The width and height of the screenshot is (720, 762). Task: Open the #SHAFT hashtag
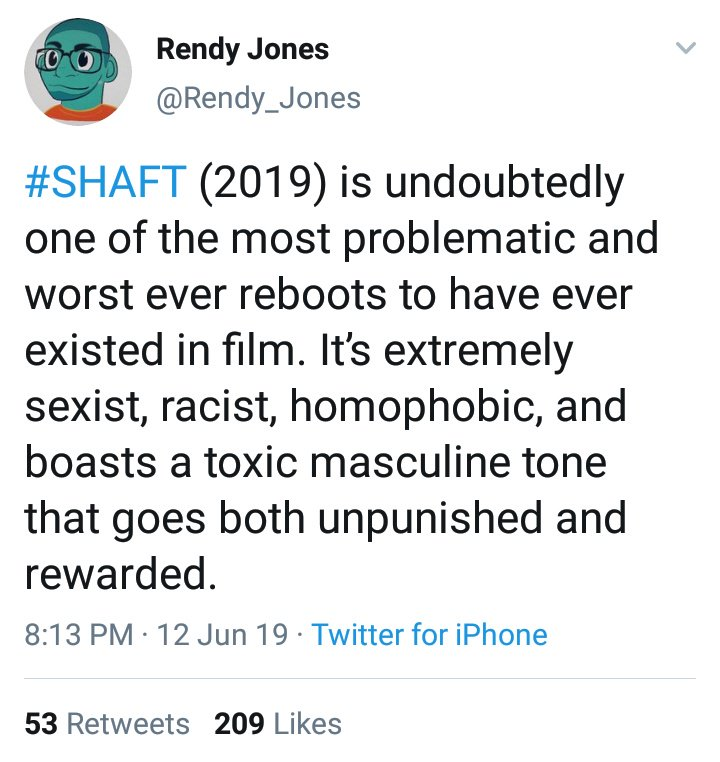click(105, 184)
